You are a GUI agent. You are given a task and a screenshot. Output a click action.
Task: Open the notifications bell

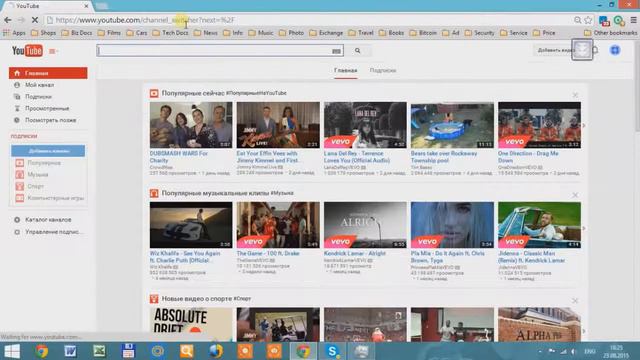pos(596,50)
